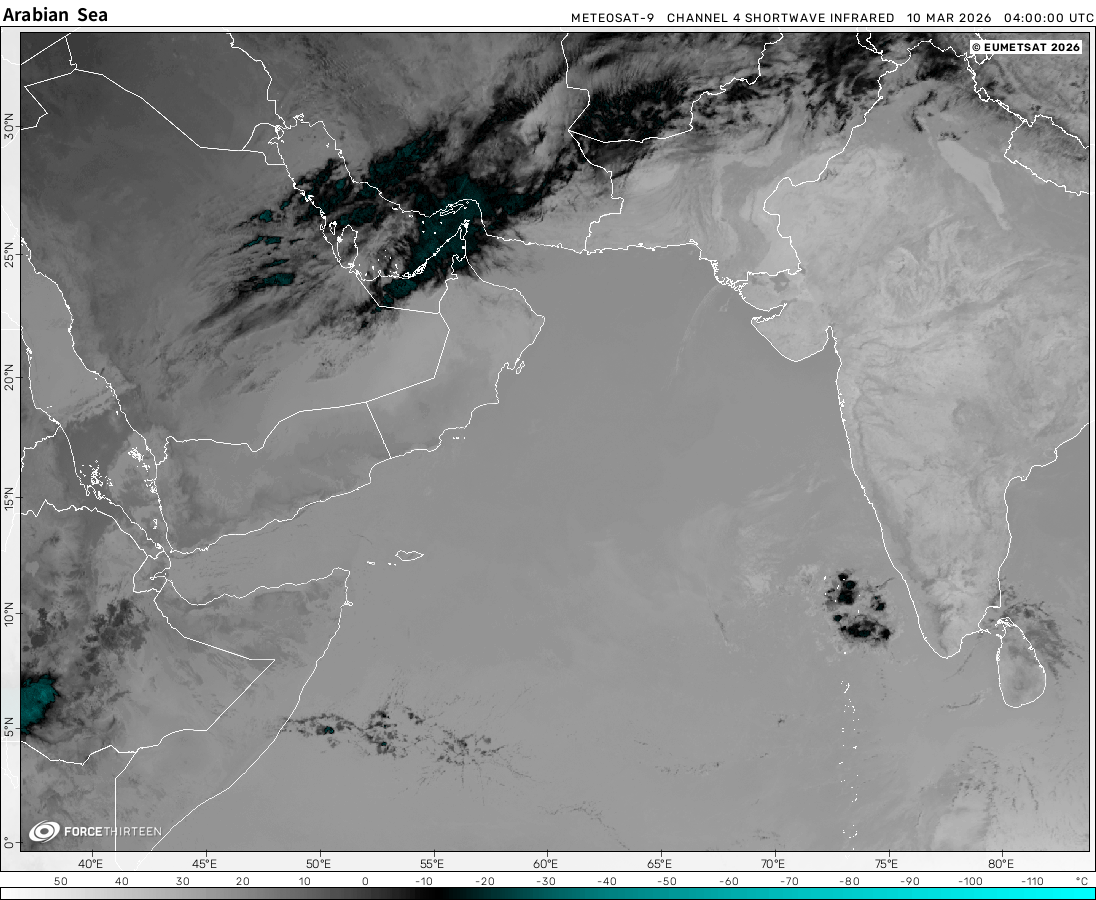Click the °C unit label on scale
This screenshot has width=1096, height=900.
tap(1081, 881)
